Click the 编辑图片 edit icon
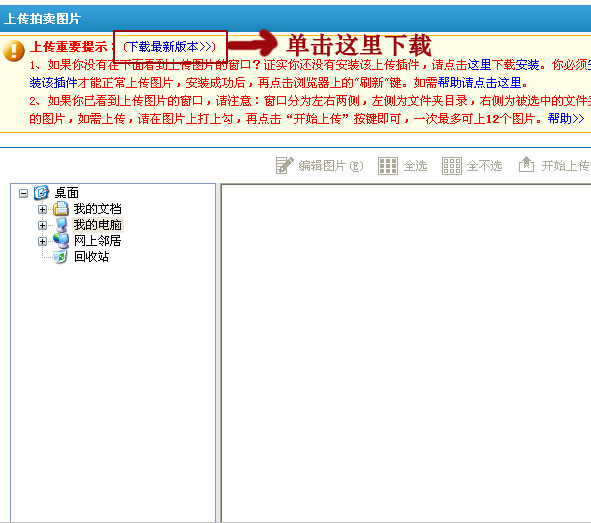Screen dimensions: 591x523 pos(284,165)
